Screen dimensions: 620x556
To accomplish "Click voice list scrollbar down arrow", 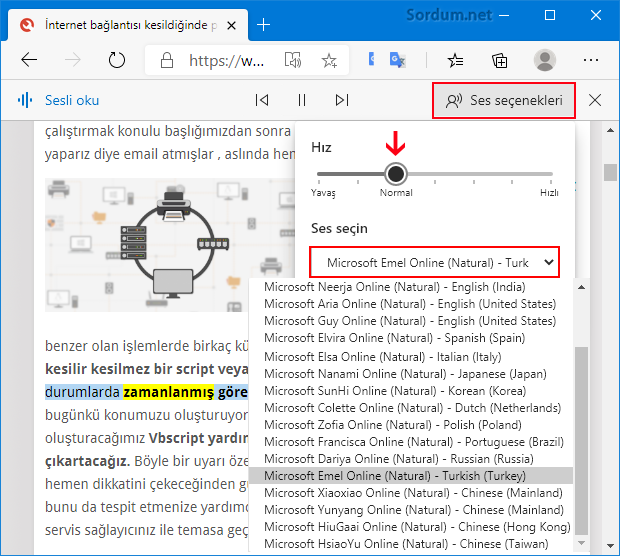I will (x=581, y=543).
